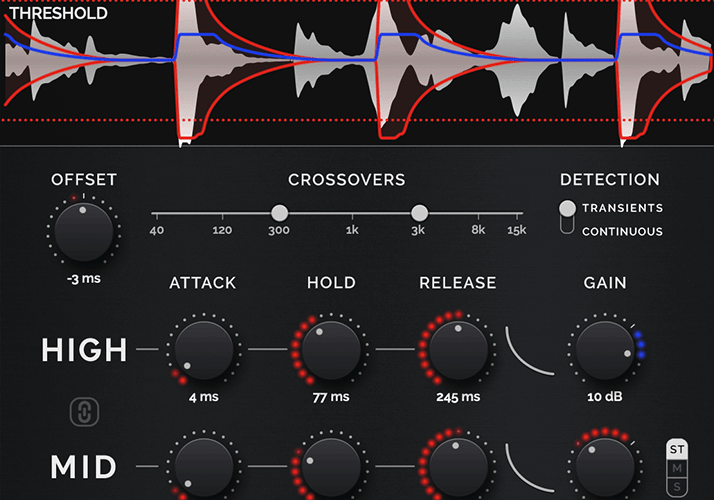Click the low crossover handle at 300
The image size is (714, 500).
tap(280, 213)
